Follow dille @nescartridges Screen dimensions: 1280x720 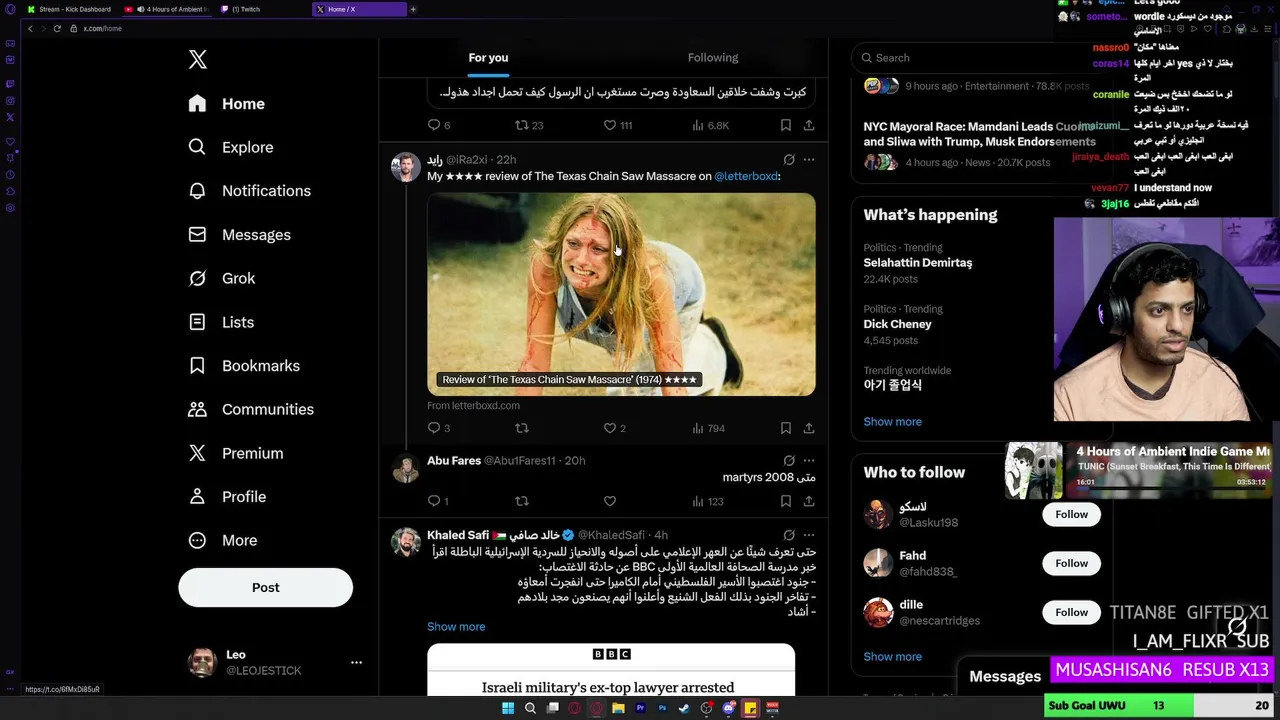[x=1071, y=612]
